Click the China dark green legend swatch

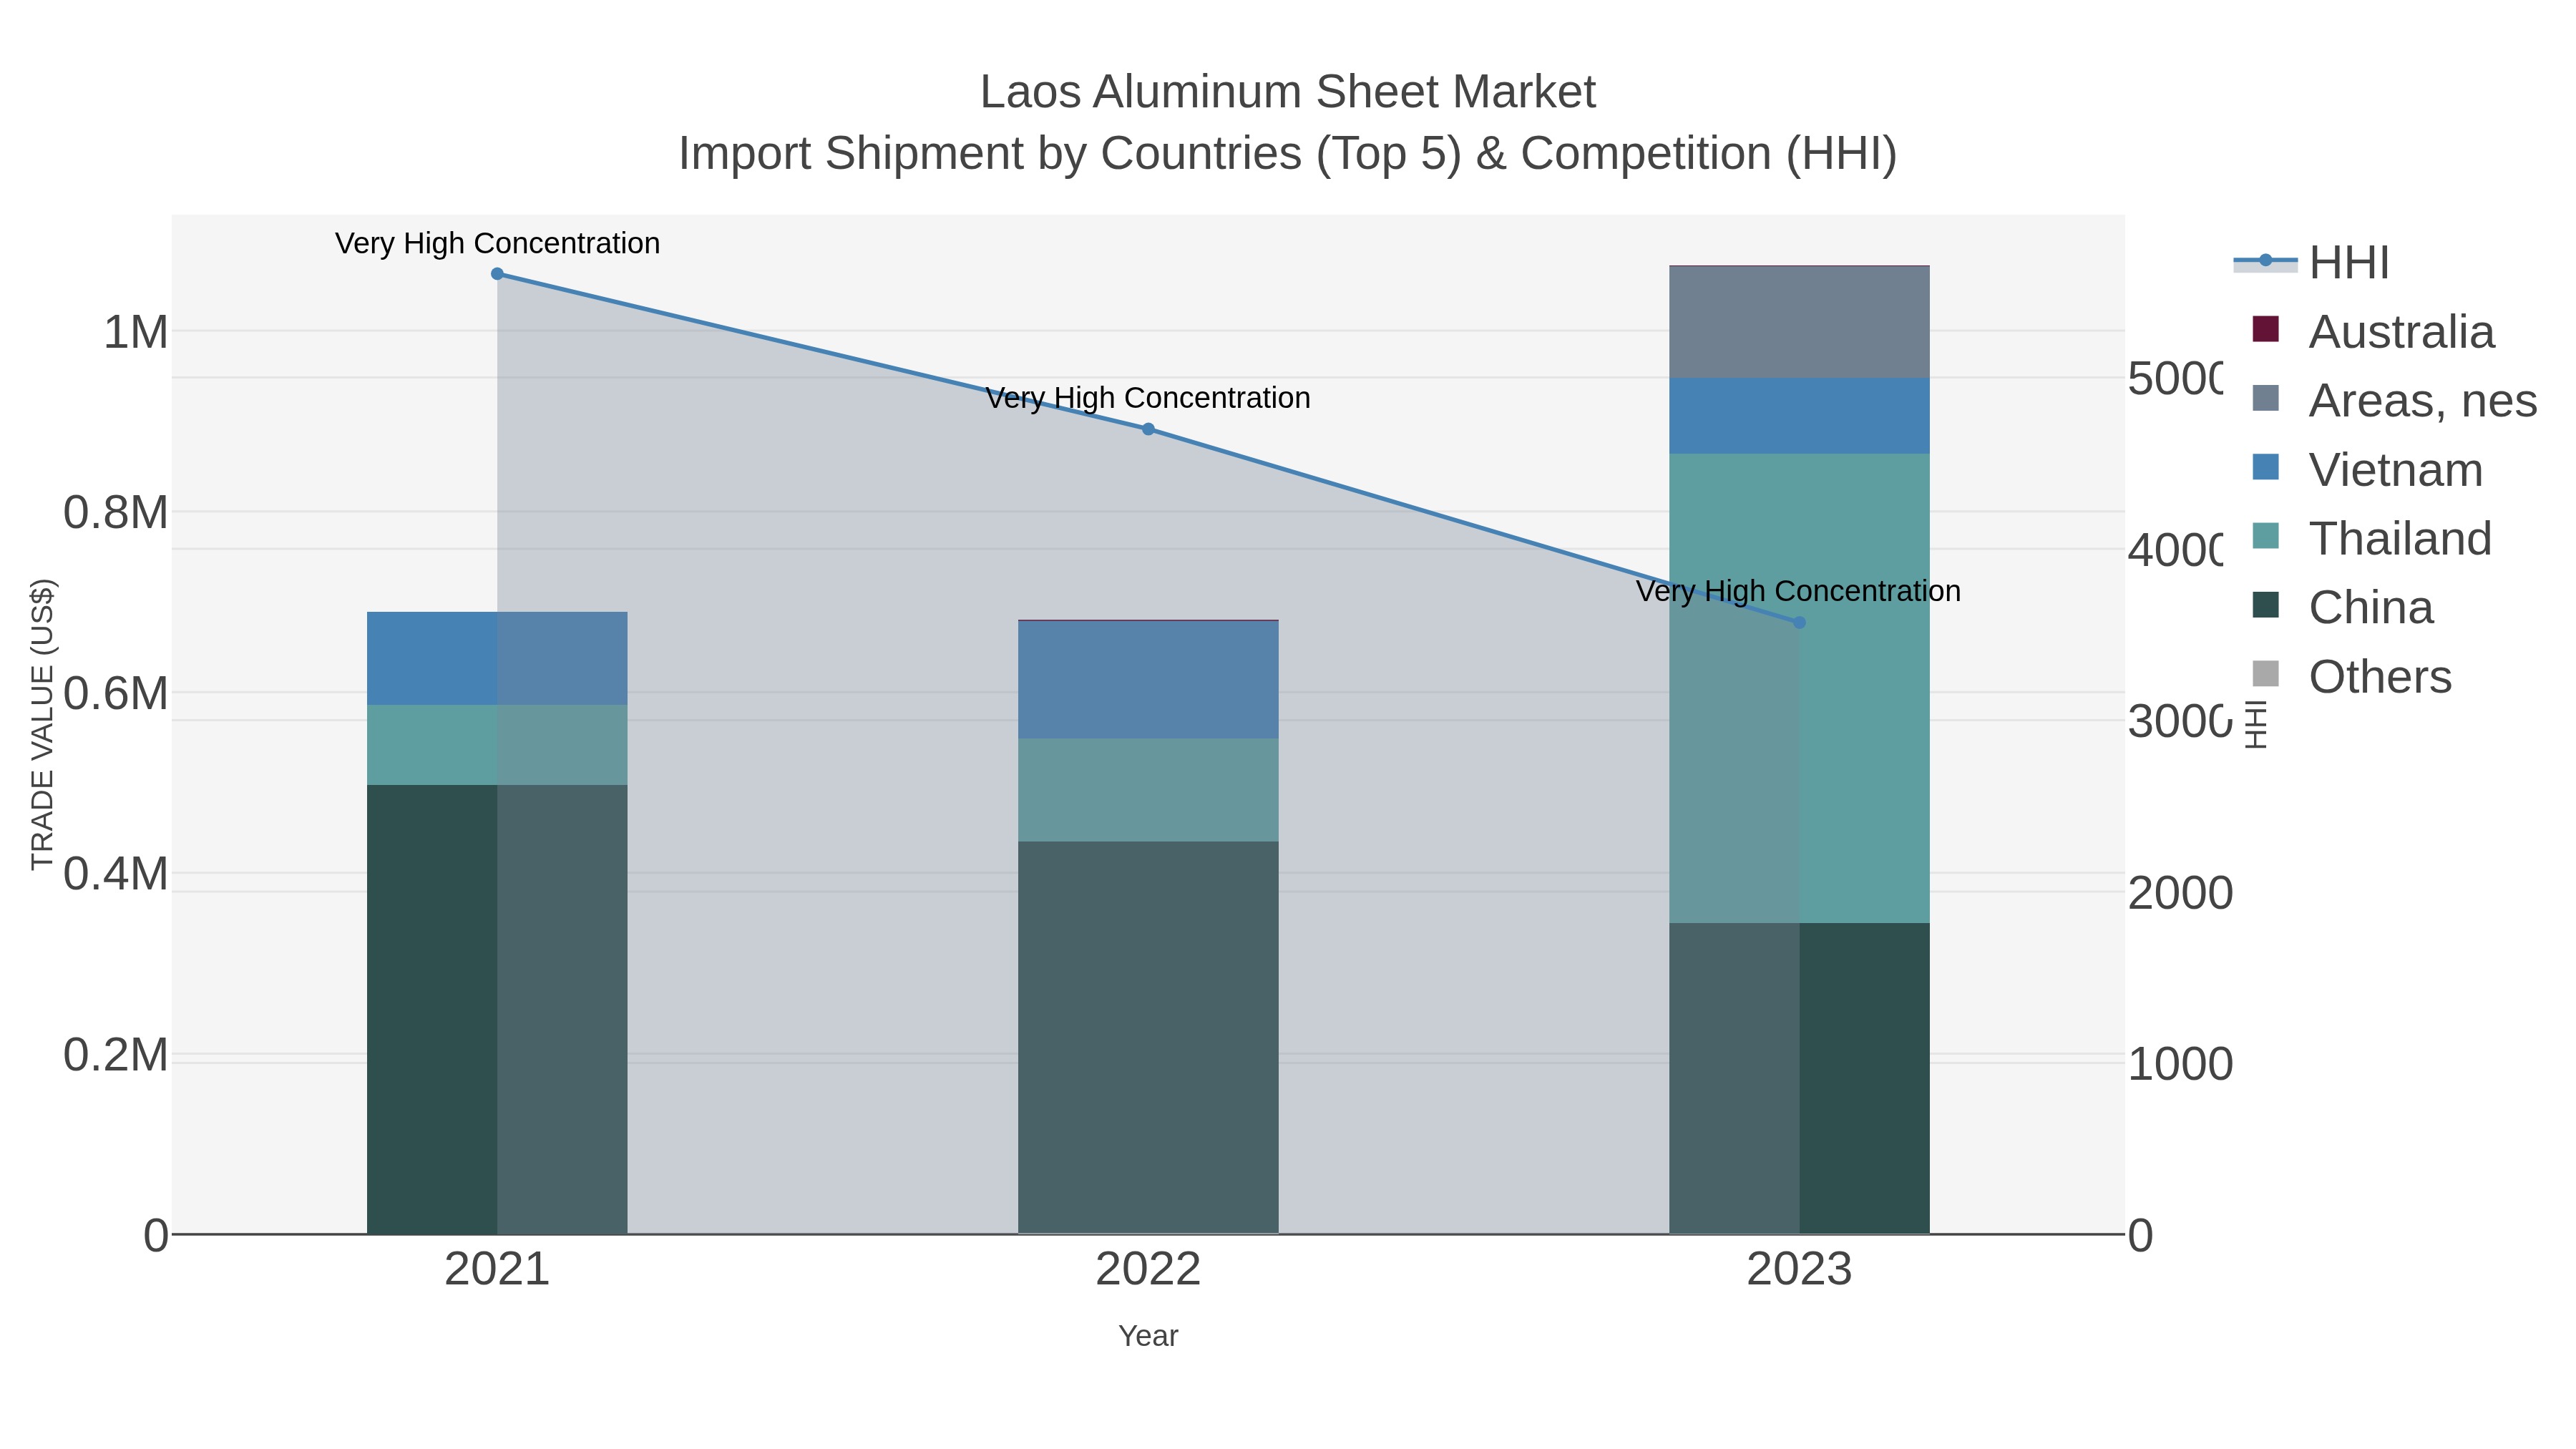point(2265,605)
